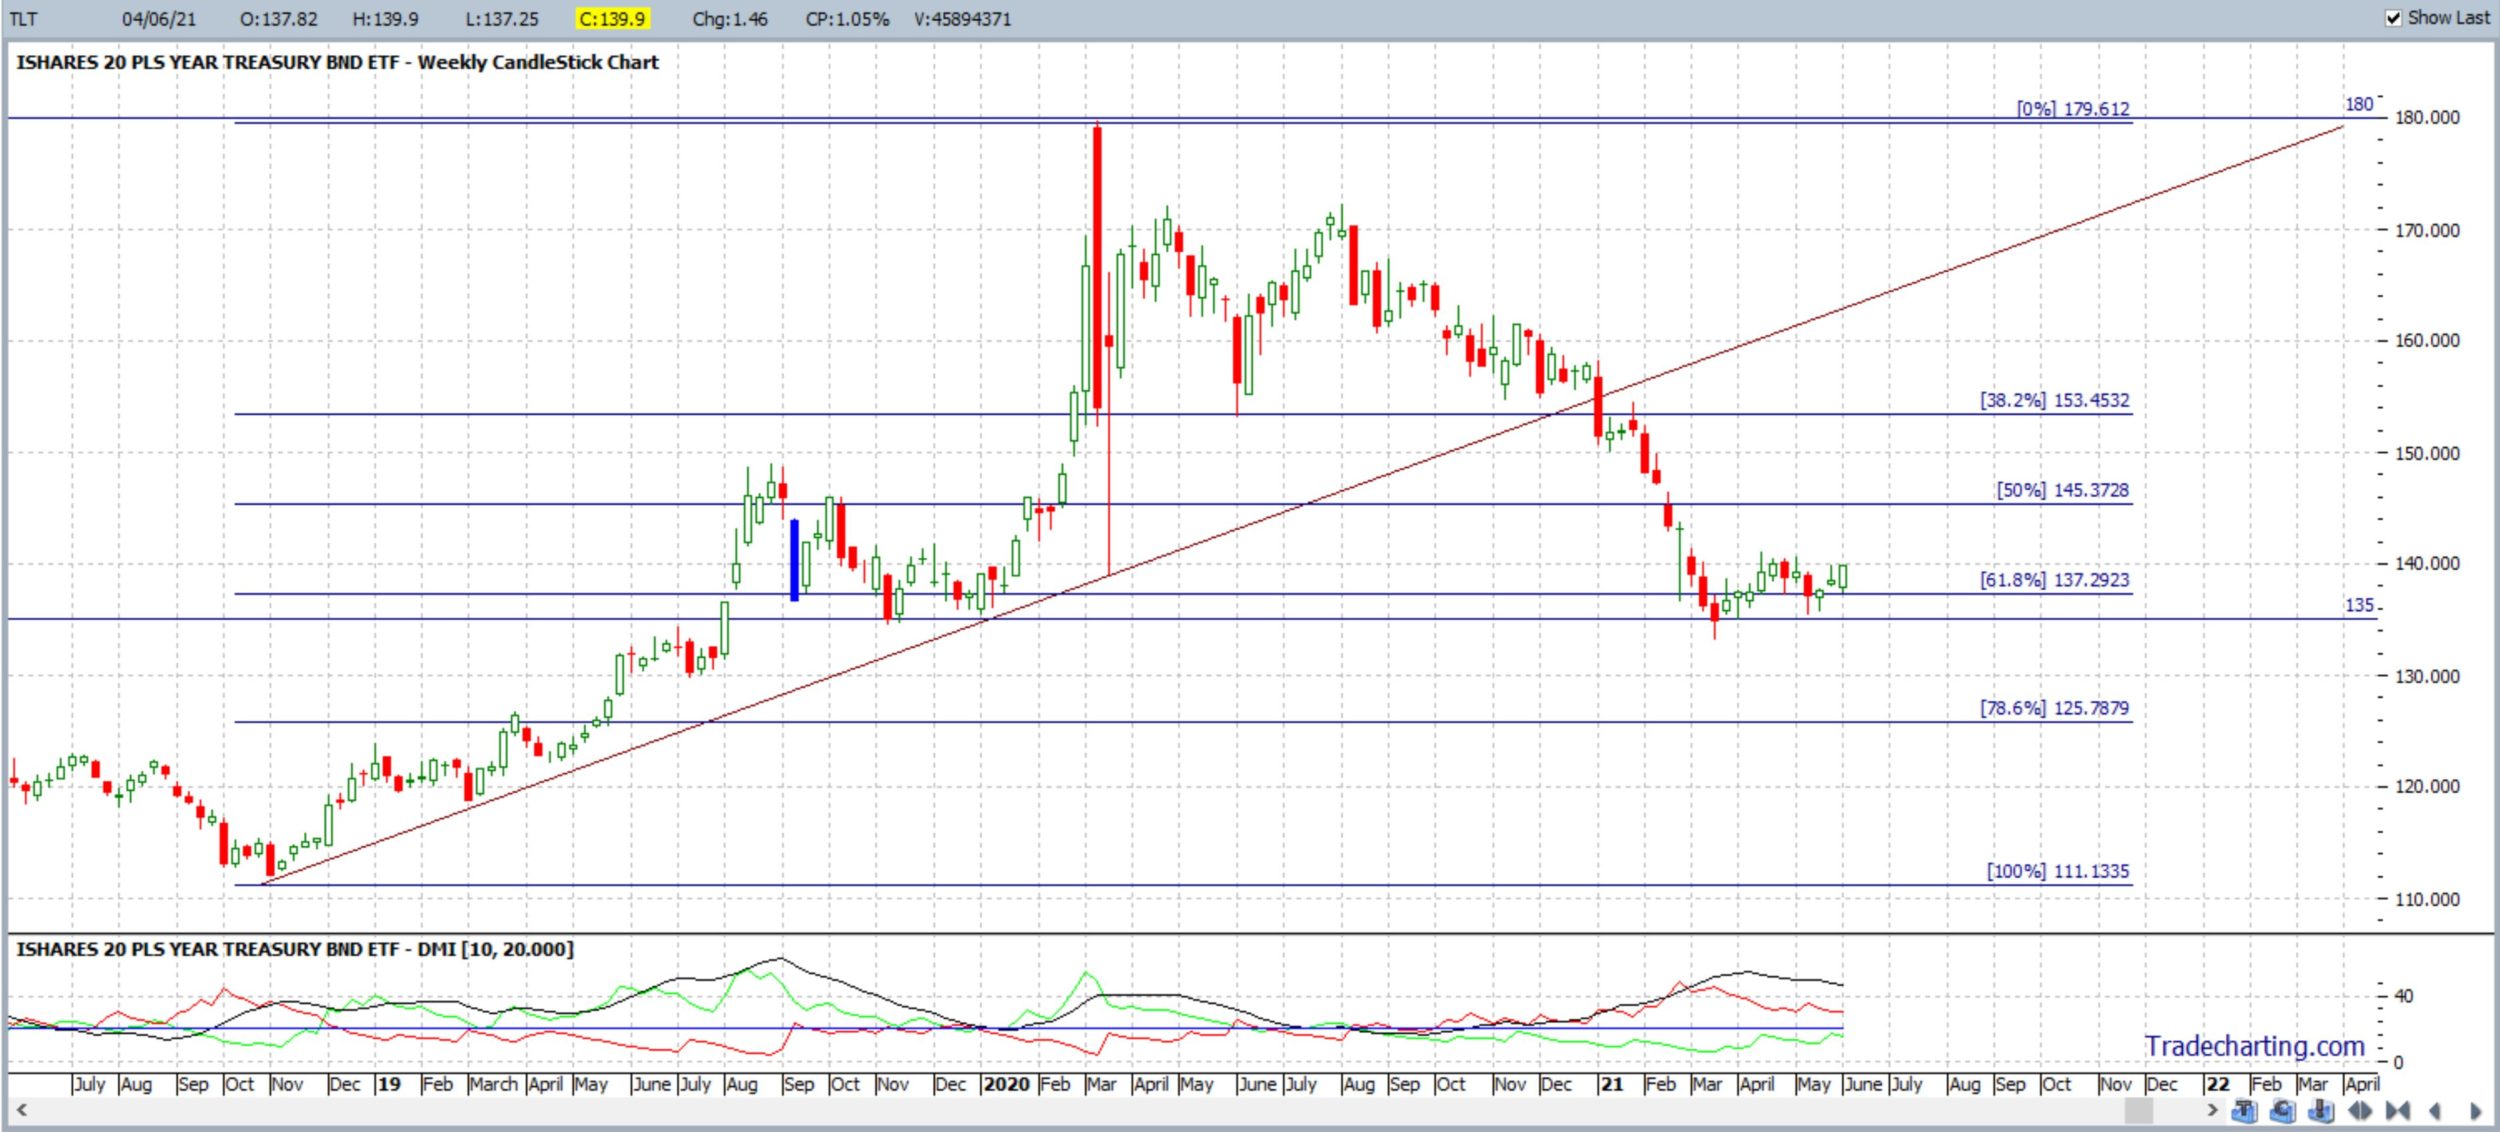Click the 19 year label on time axis
Image resolution: width=2500 pixels, height=1132 pixels.
coord(389,1085)
